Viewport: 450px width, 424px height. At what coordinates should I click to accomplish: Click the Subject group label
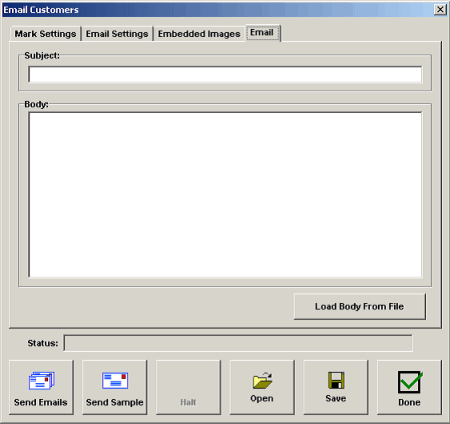(42, 55)
